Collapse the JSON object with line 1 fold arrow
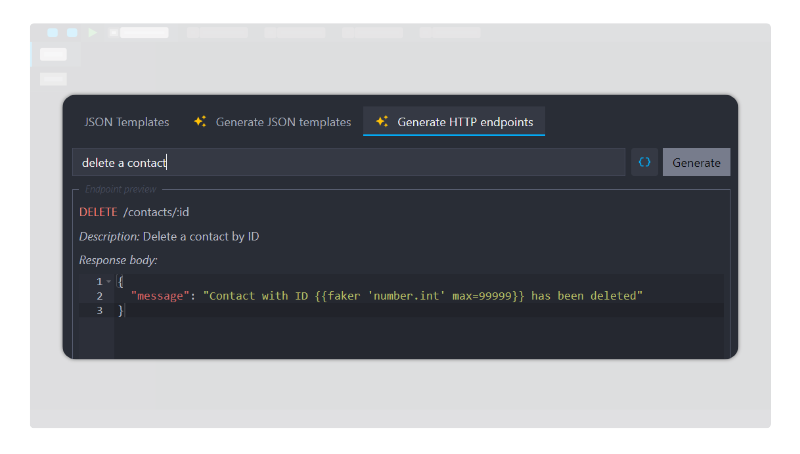The height and width of the screenshot is (454, 800). [x=108, y=282]
